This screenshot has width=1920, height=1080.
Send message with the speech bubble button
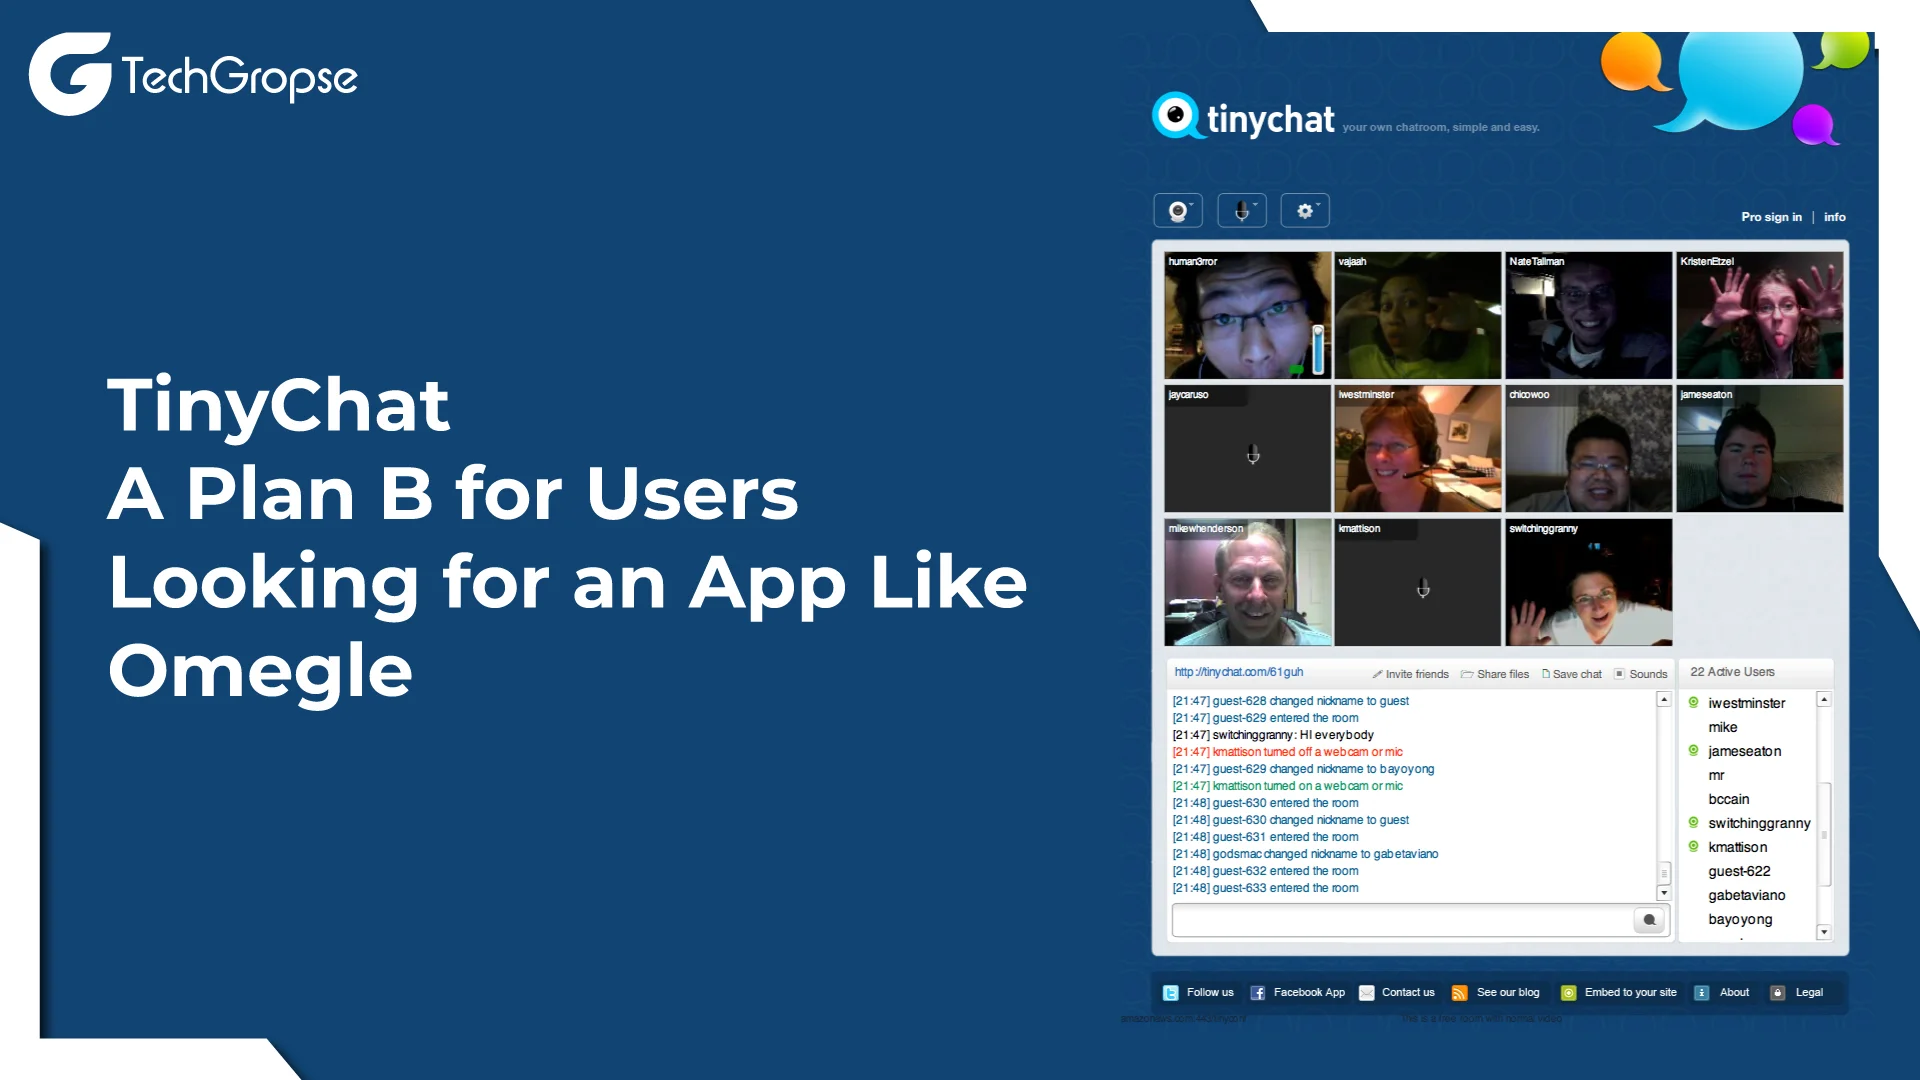1649,920
